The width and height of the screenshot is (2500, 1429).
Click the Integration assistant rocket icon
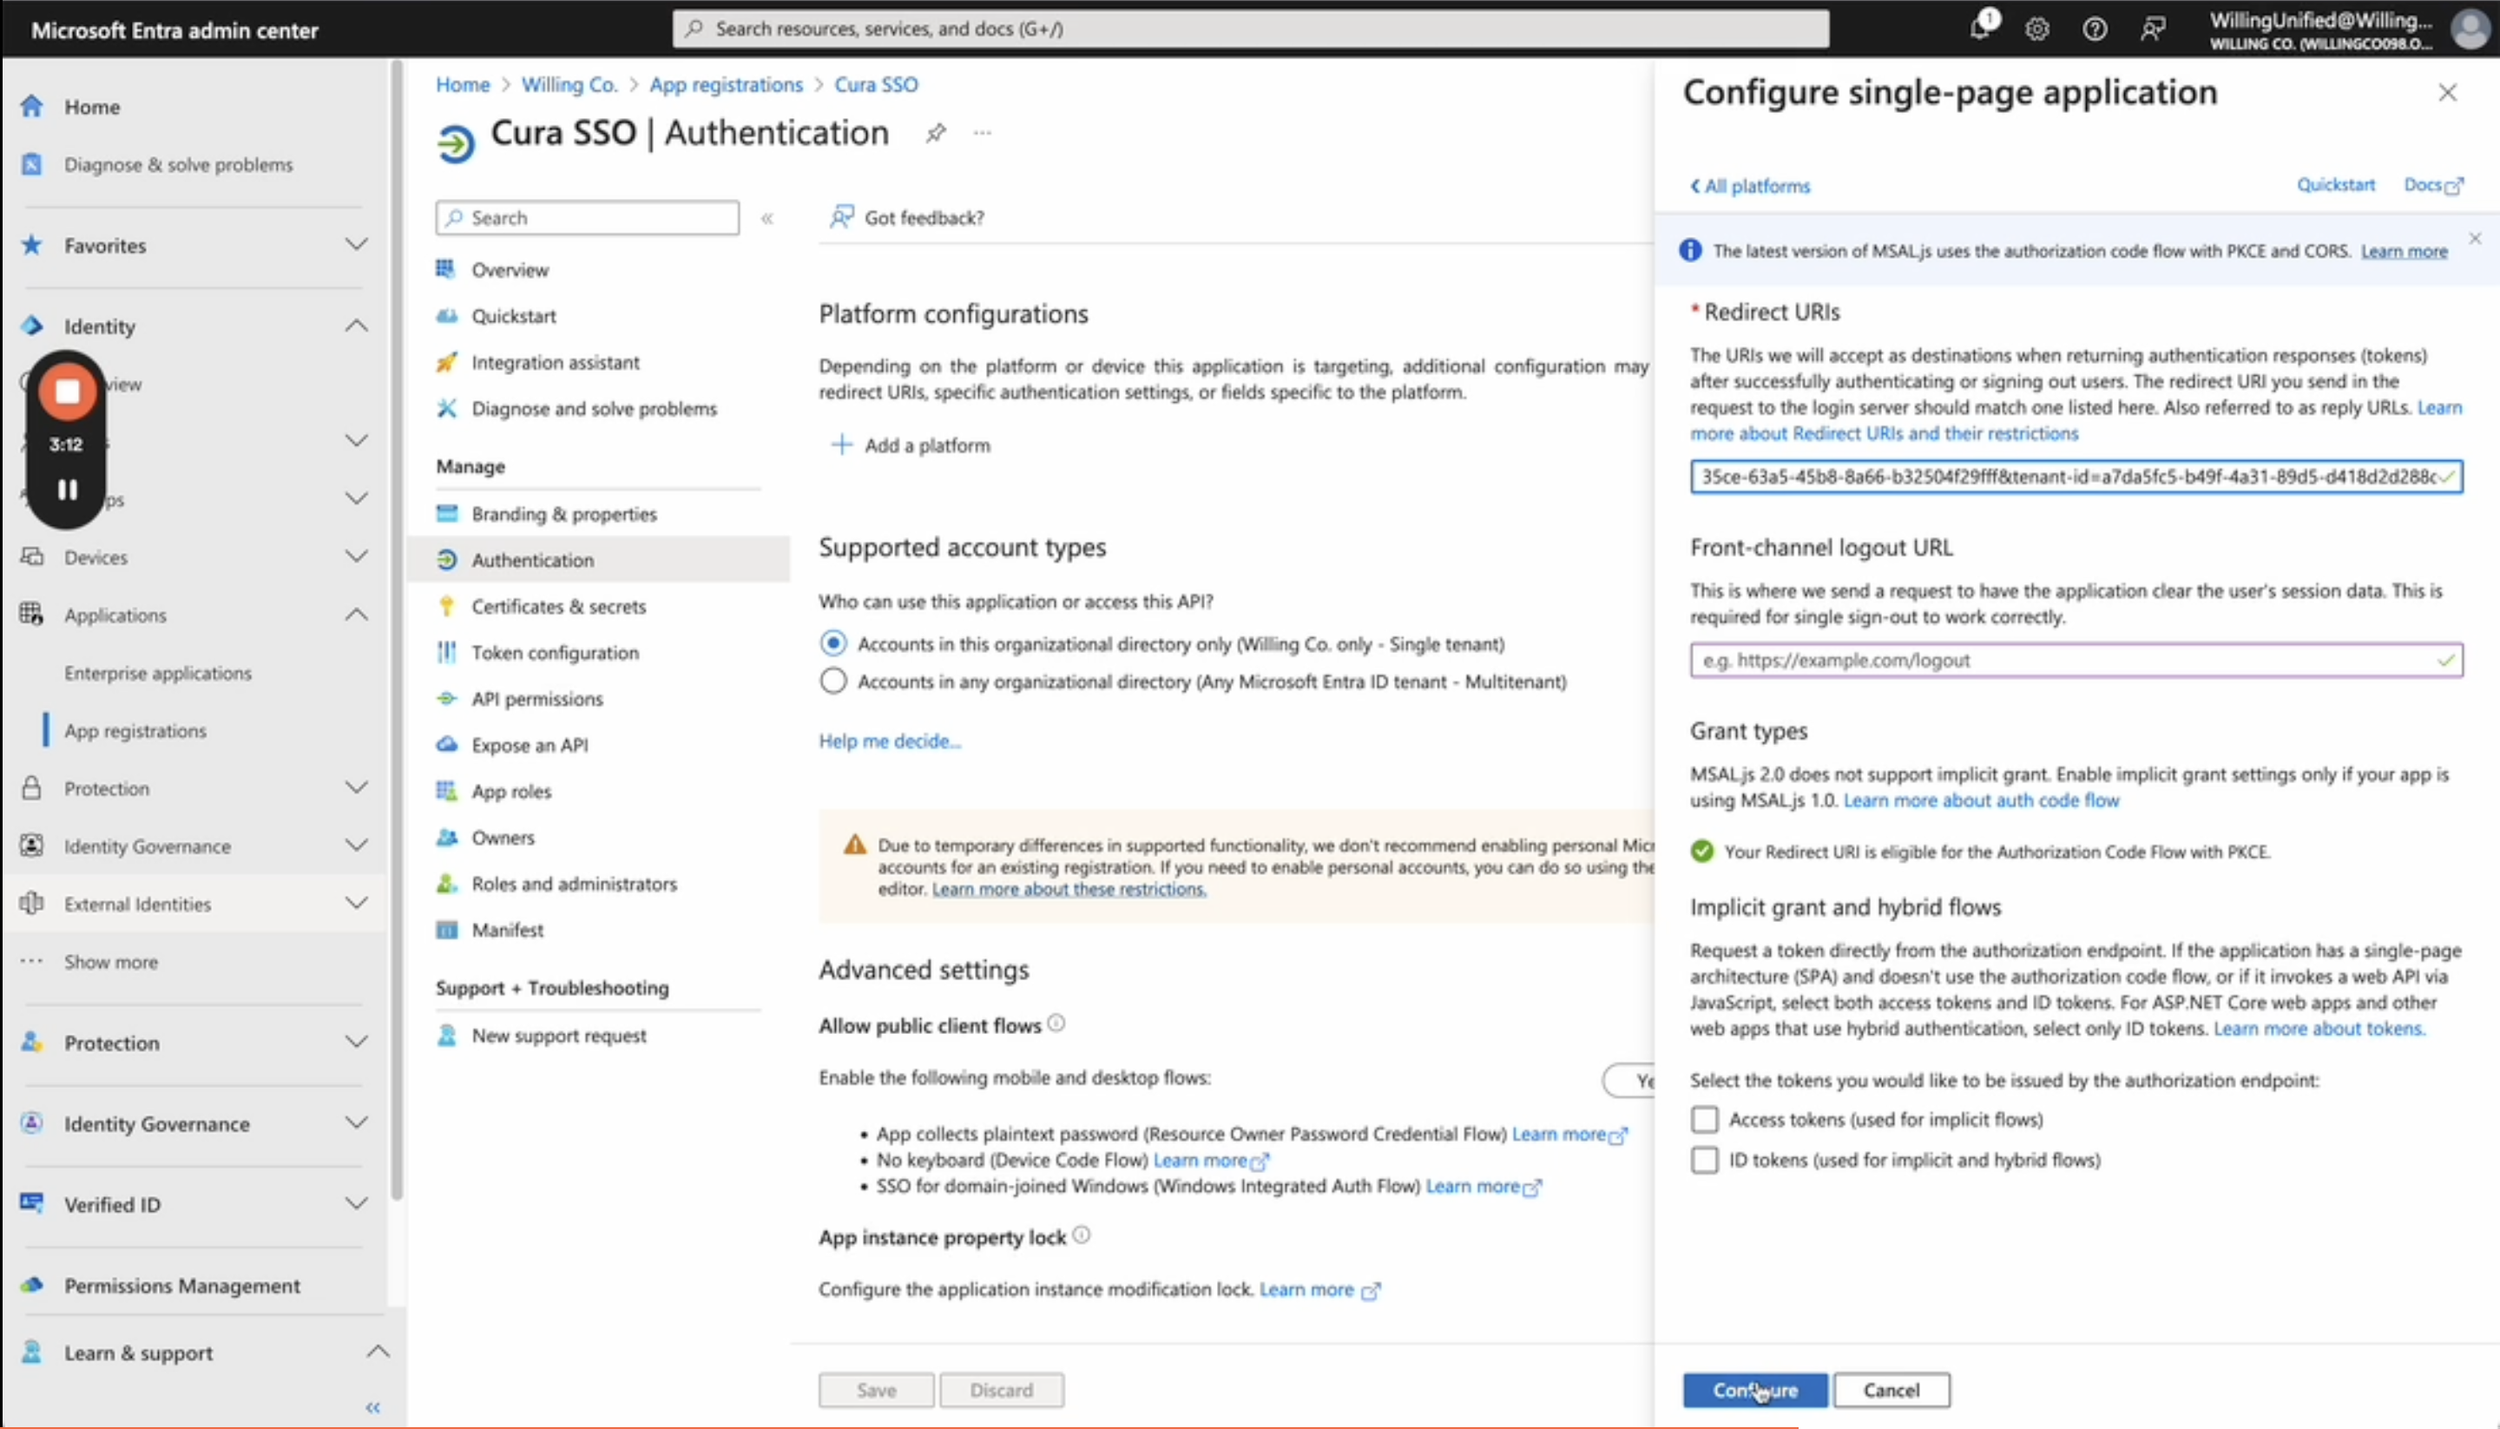tap(446, 362)
